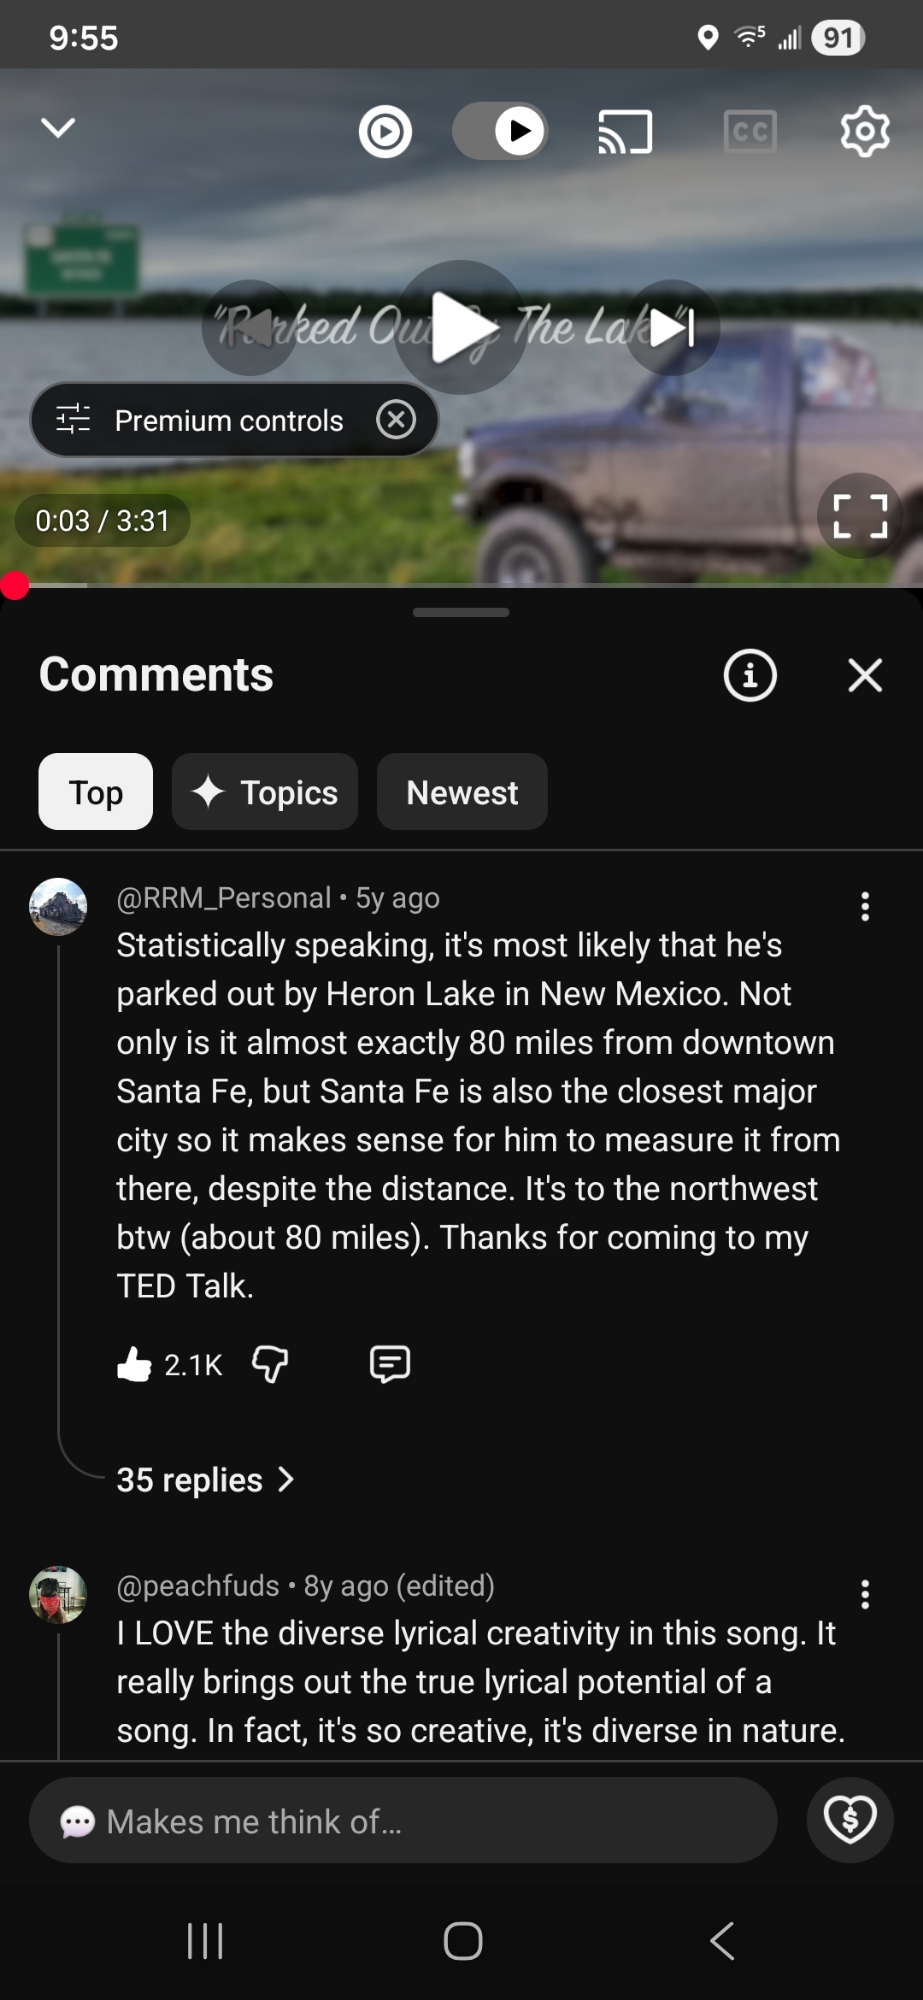Open comments info icon
The image size is (923, 2000).
[x=750, y=675]
